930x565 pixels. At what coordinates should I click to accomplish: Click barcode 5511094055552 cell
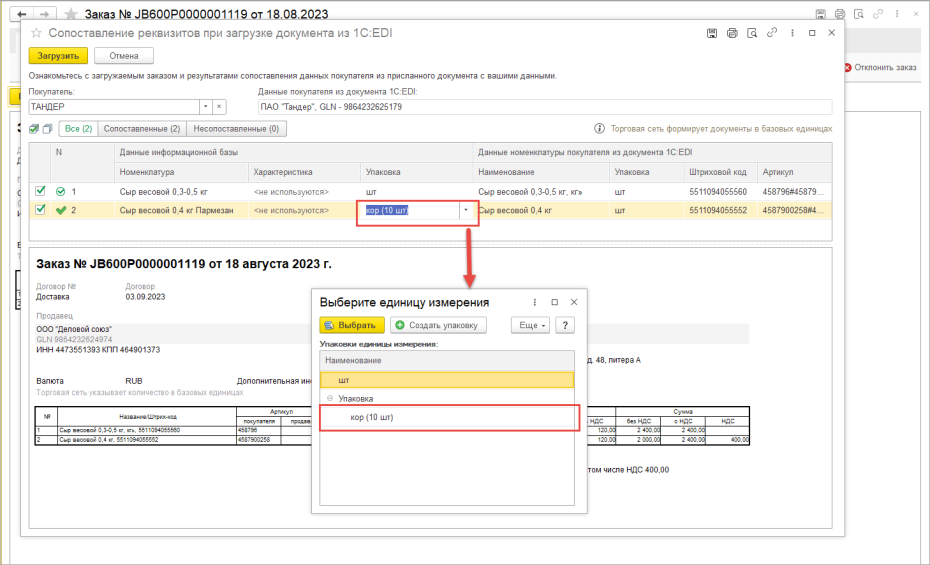point(720,210)
